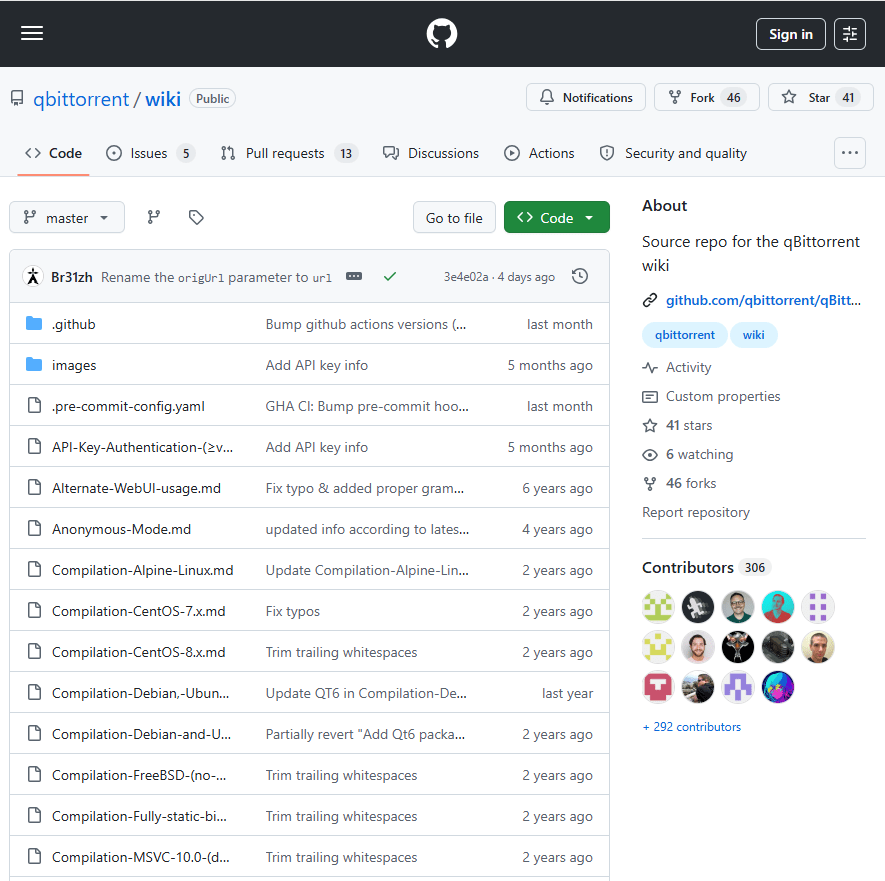View branches using the branch icon
885x881 pixels.
coord(154,217)
